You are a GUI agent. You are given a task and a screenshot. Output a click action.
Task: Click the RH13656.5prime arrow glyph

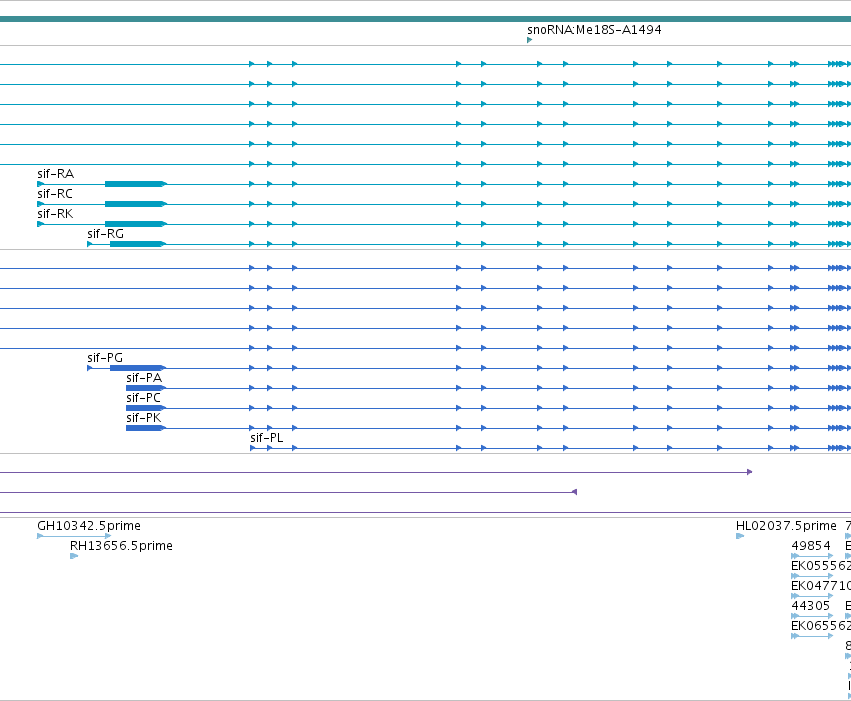[x=74, y=556]
